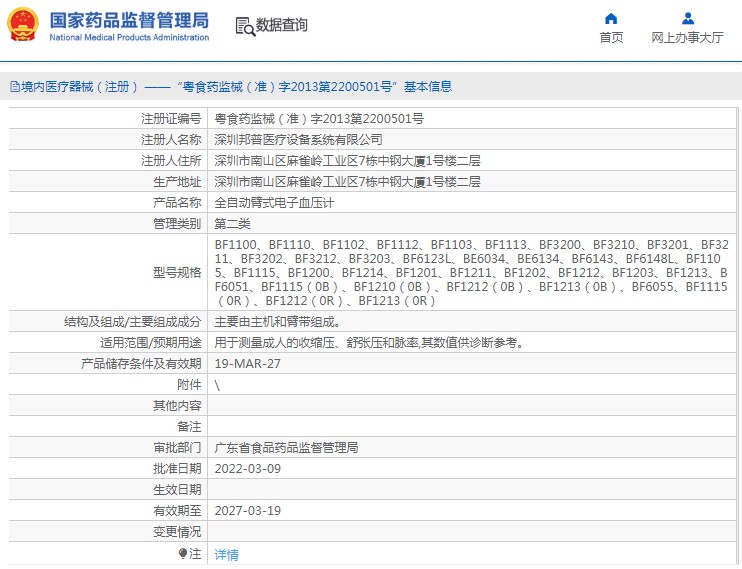Image resolution: width=742 pixels, height=569 pixels.
Task: Click storage value 19-MAR-27
Action: click(247, 364)
